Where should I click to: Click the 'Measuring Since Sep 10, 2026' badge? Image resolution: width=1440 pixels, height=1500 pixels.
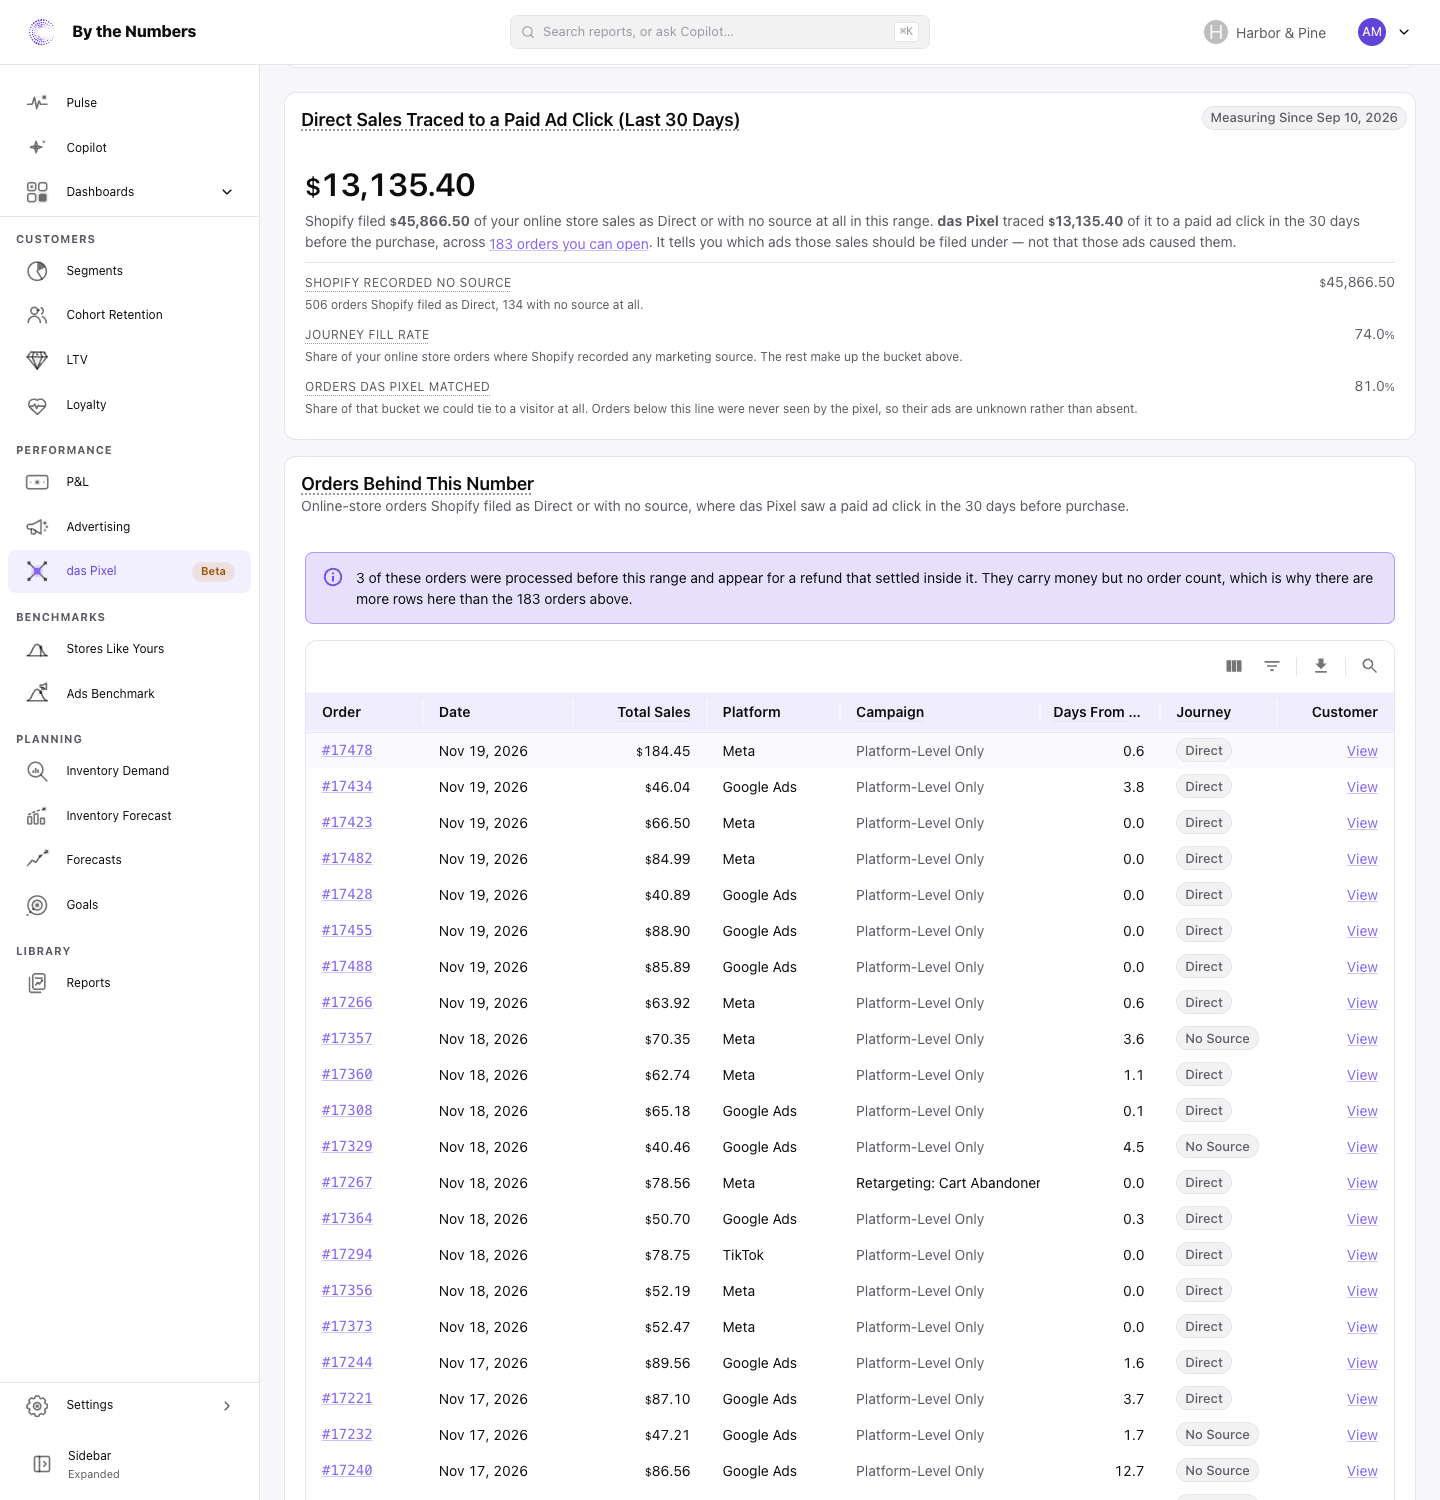pyautogui.click(x=1304, y=118)
